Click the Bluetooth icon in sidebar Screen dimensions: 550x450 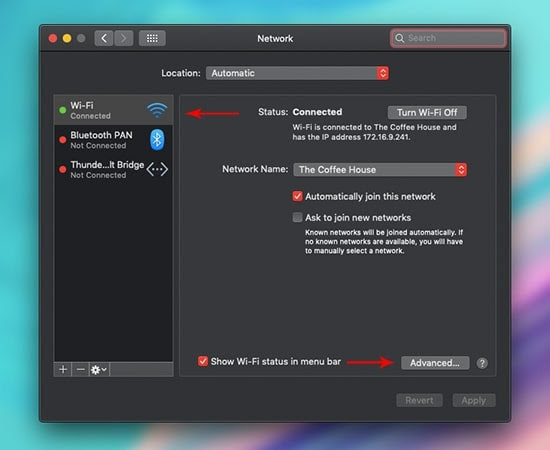(x=157, y=140)
